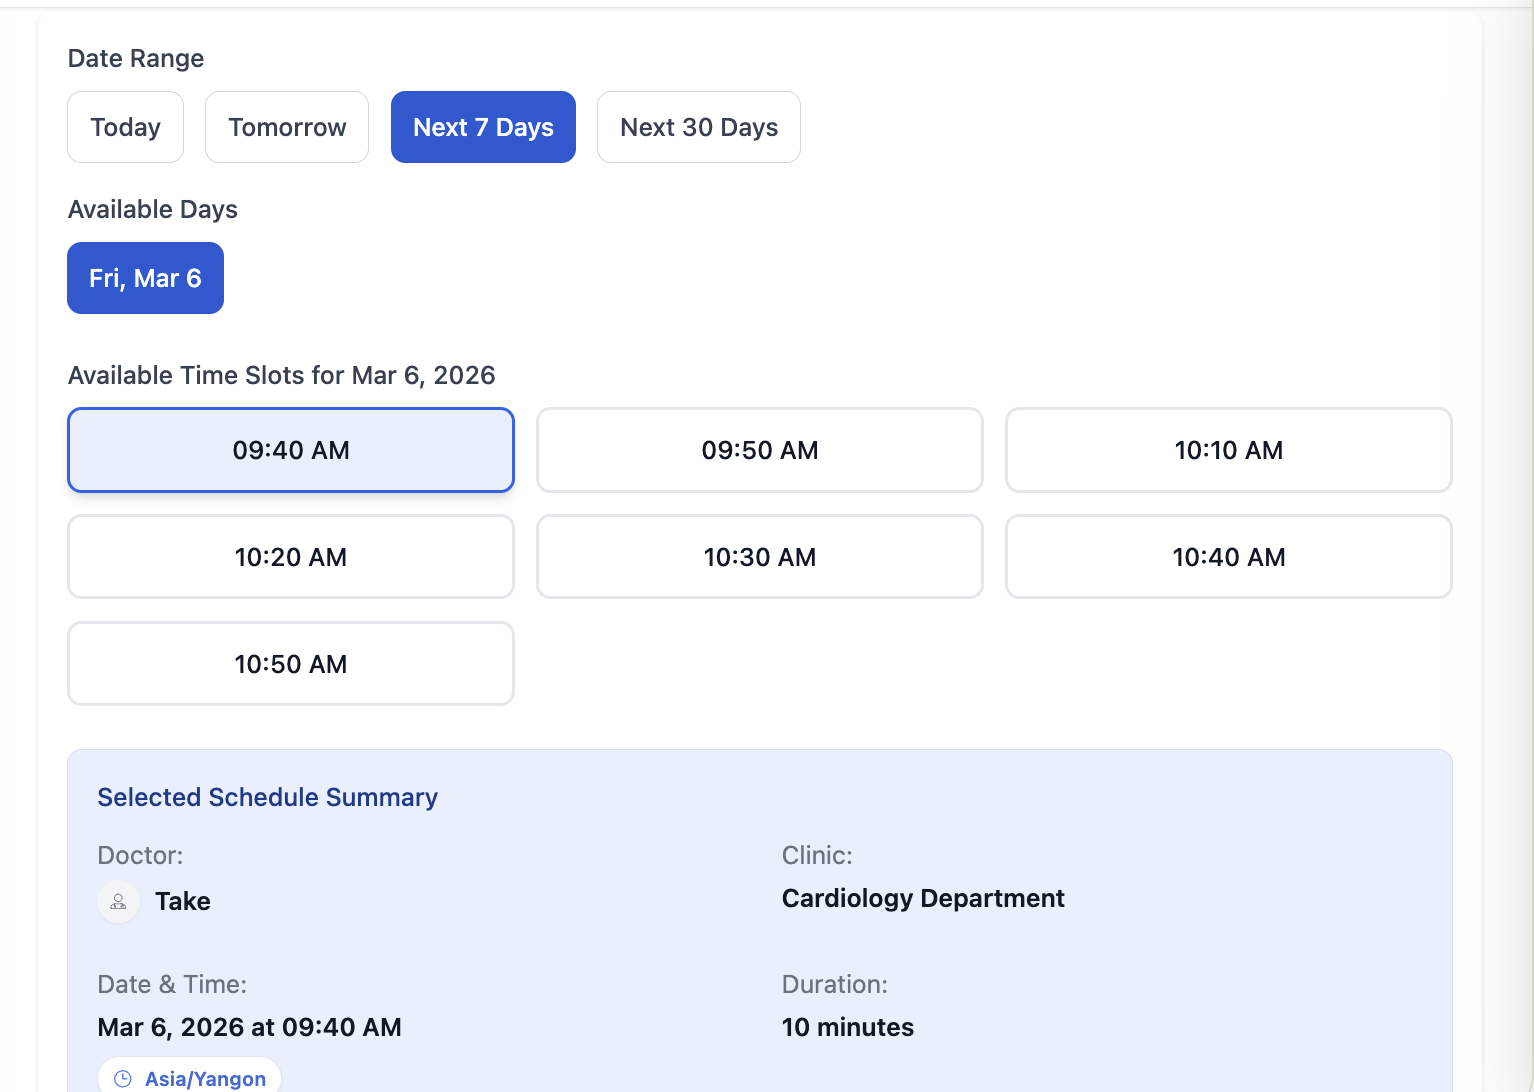Click the 10 minutes duration value
The width and height of the screenshot is (1534, 1092).
point(846,1026)
